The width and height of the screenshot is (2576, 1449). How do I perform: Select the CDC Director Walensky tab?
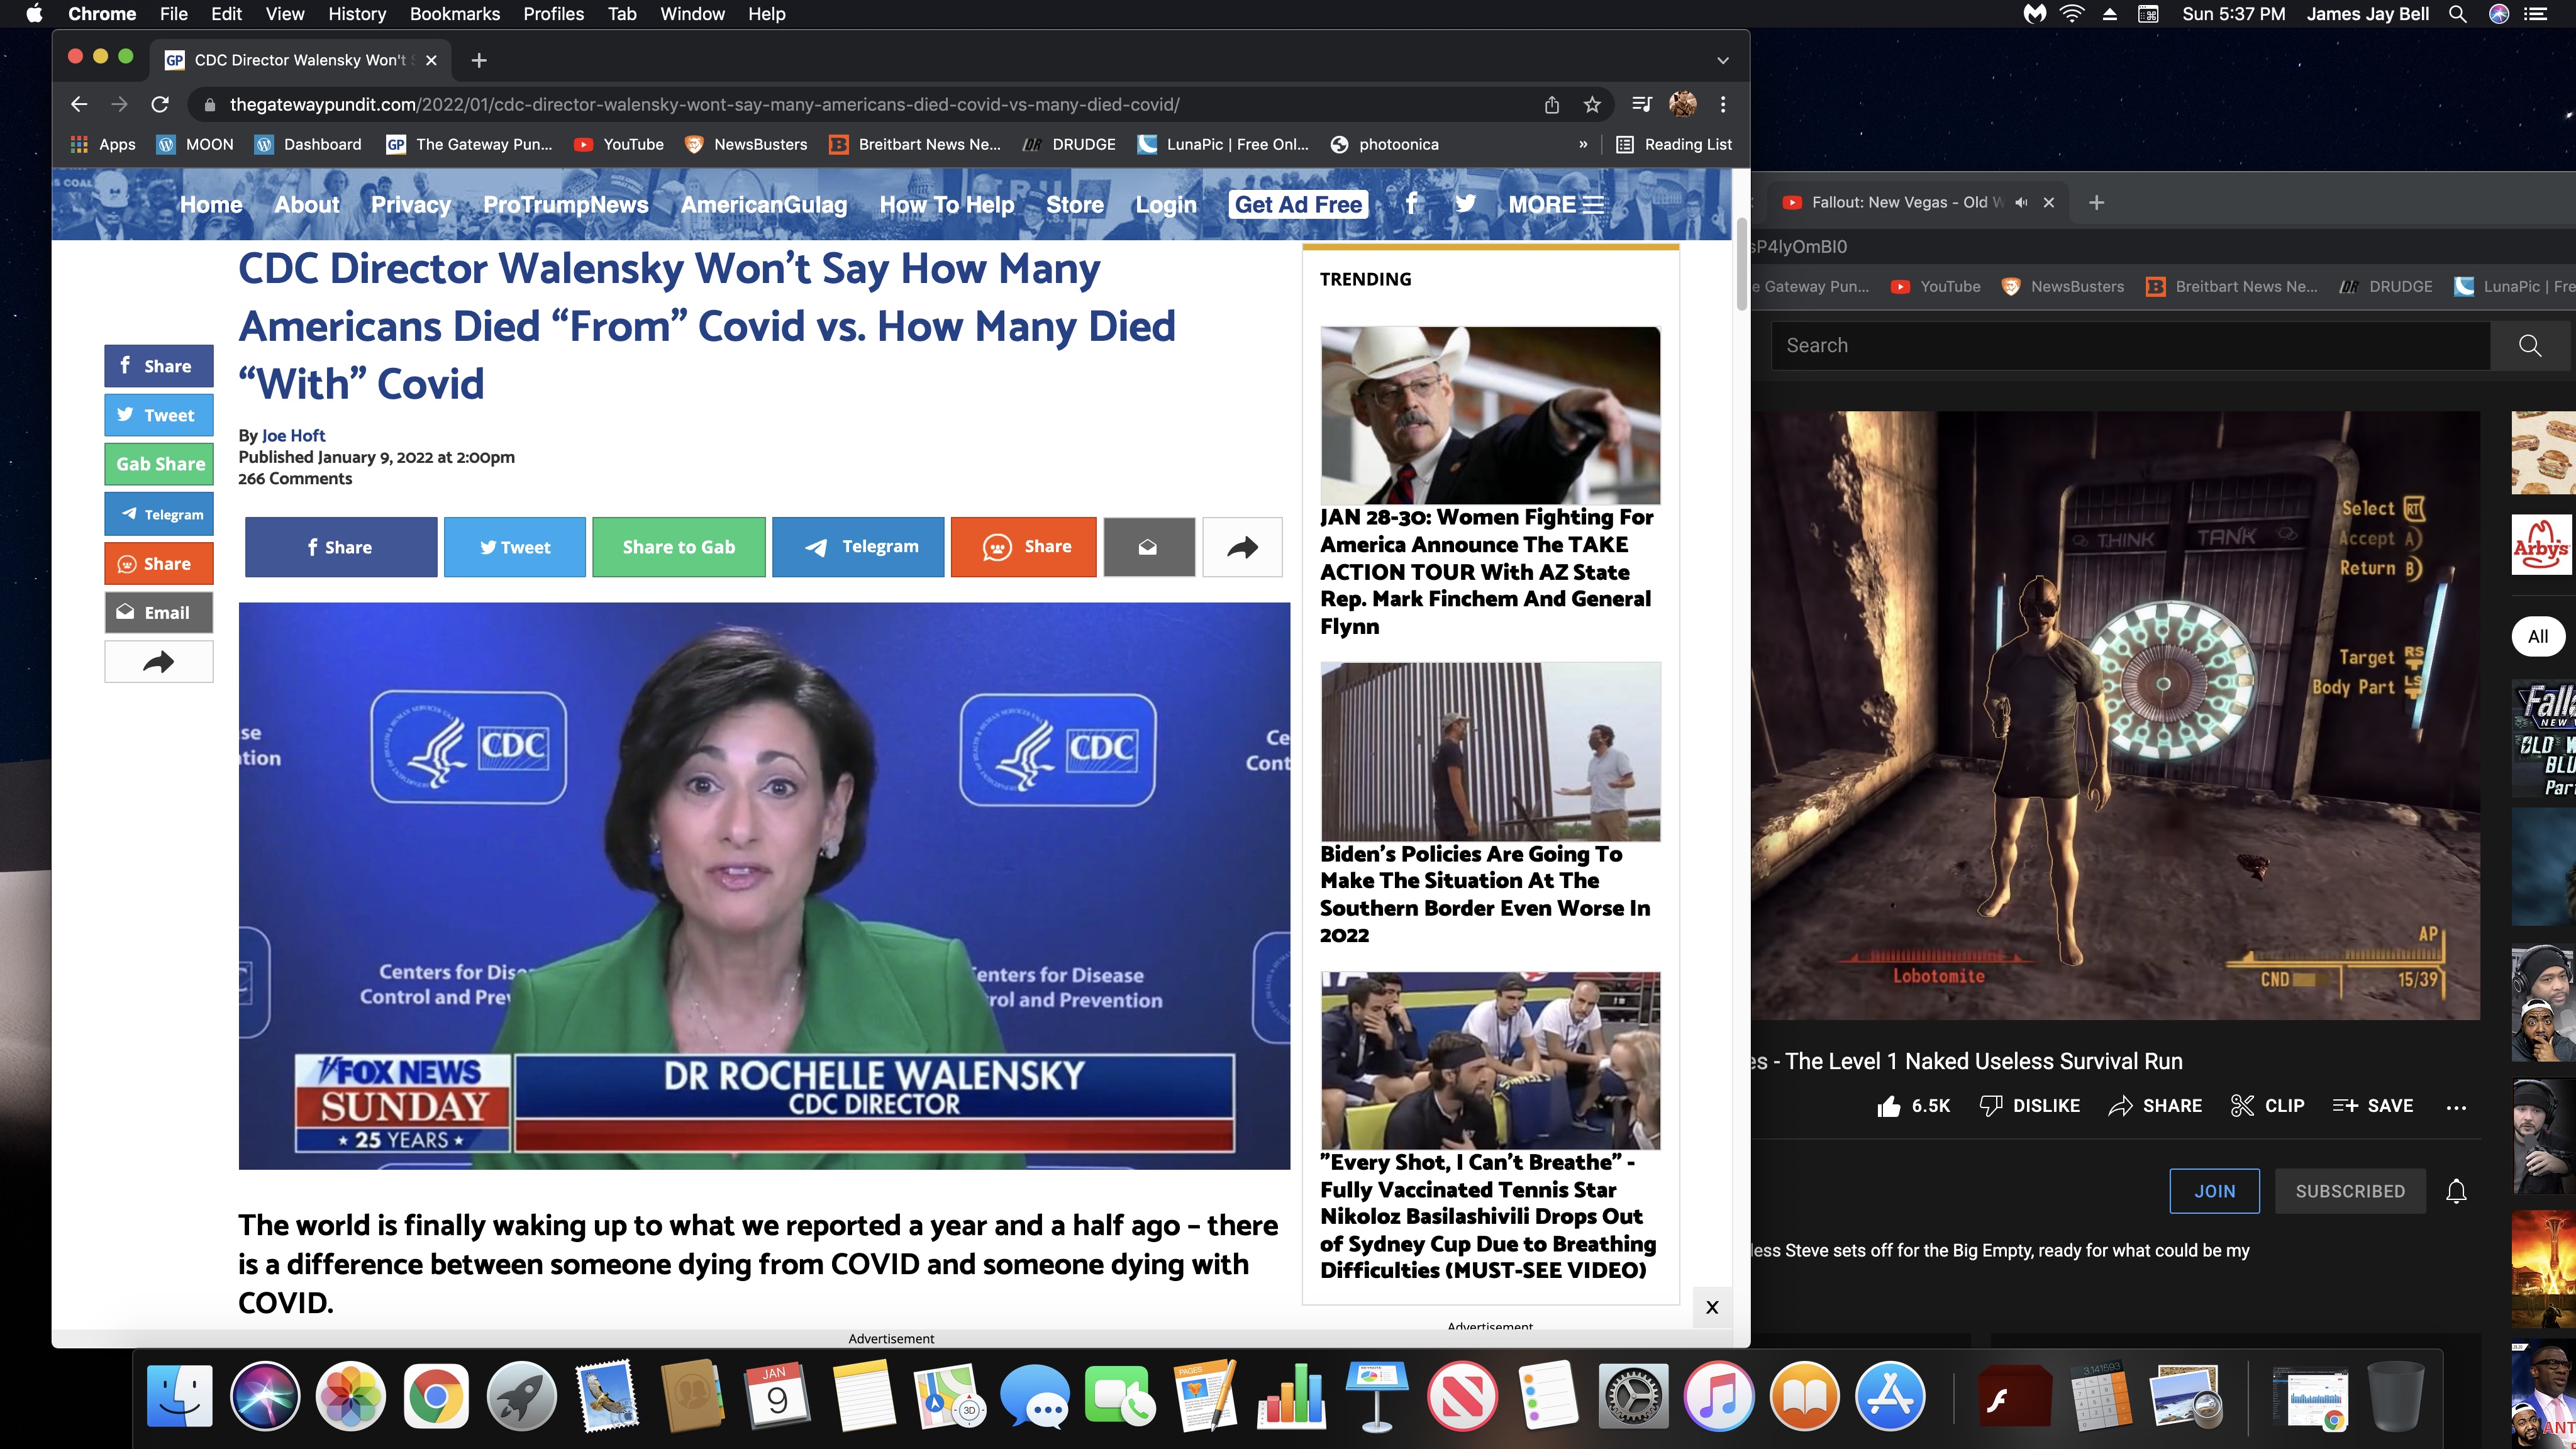(x=300, y=60)
